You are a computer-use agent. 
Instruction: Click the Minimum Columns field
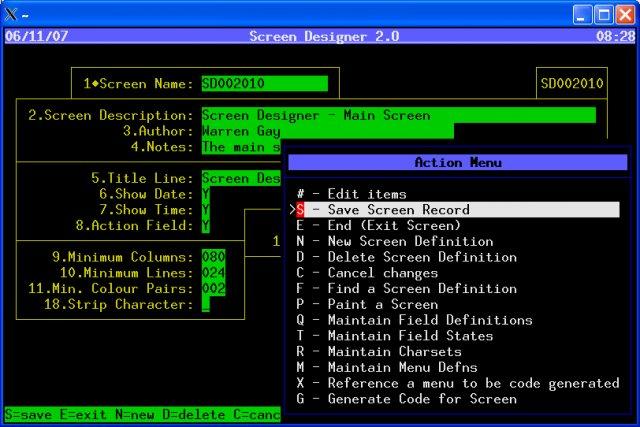[x=213, y=257]
